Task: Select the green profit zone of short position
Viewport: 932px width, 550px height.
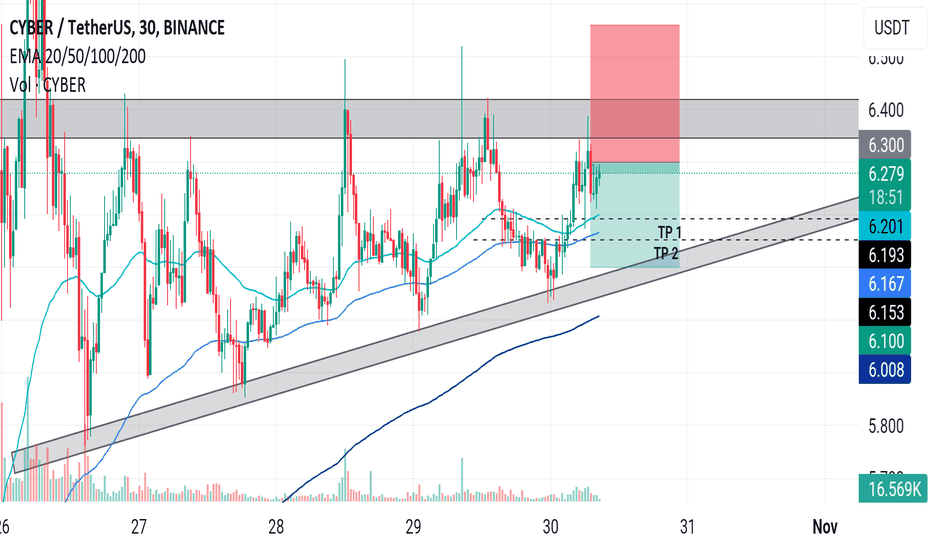Action: click(635, 215)
